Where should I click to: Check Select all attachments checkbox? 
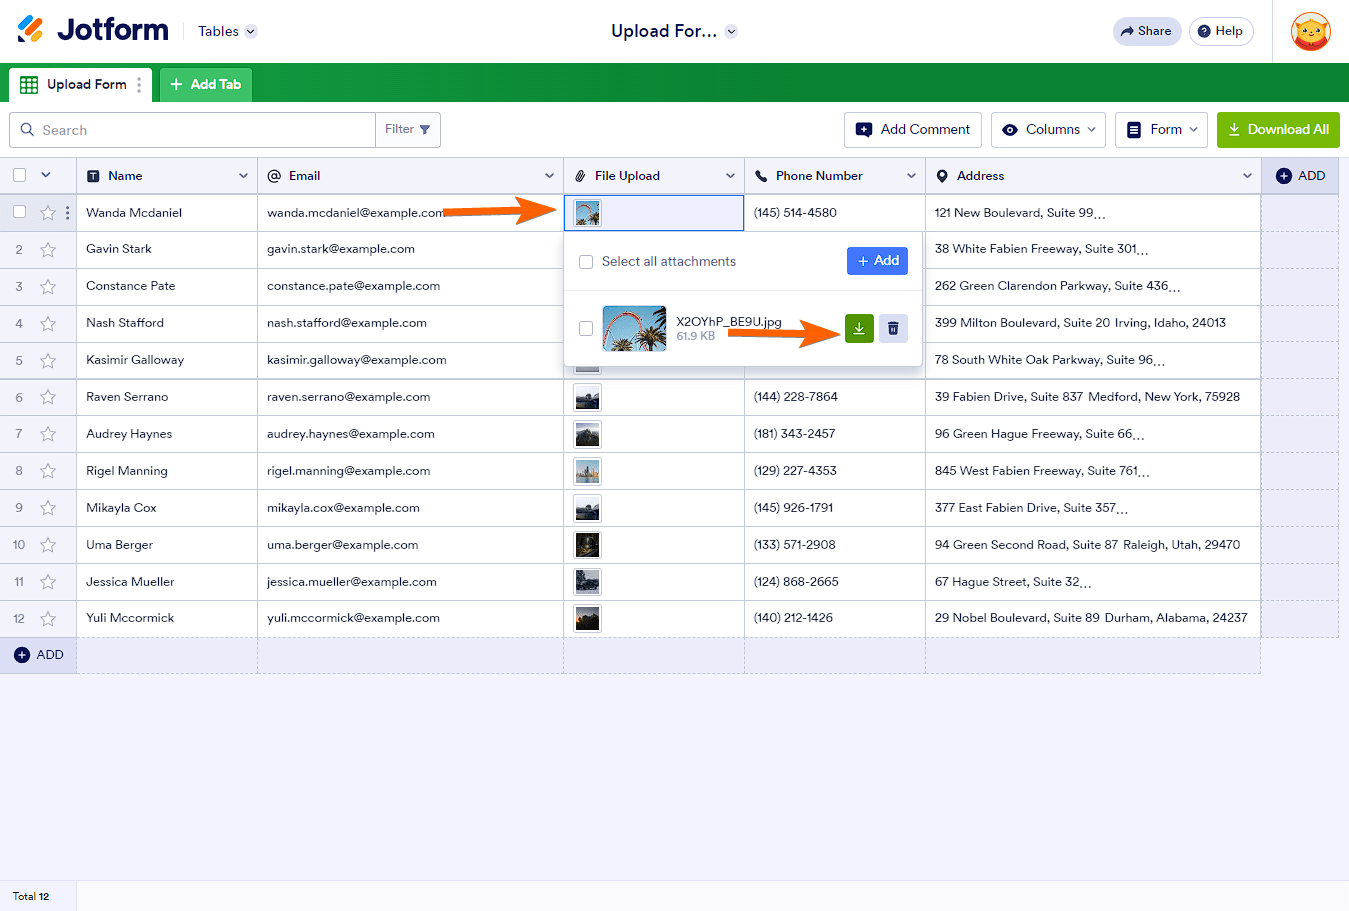[x=586, y=262]
